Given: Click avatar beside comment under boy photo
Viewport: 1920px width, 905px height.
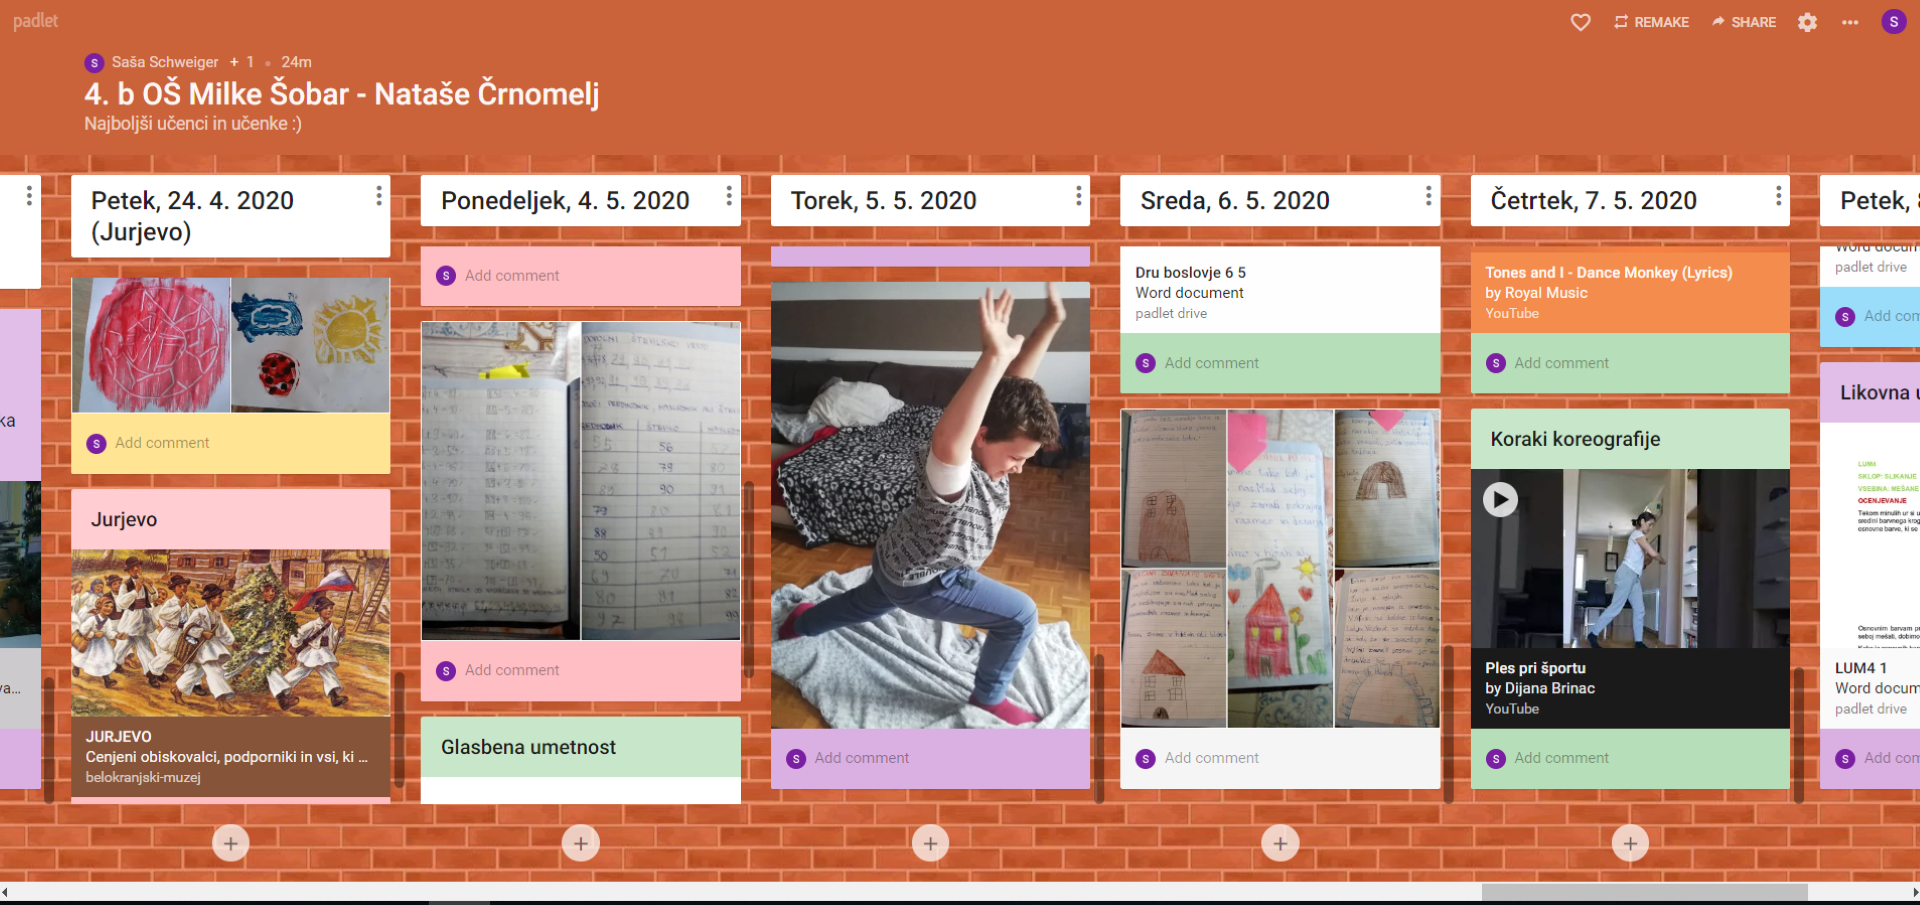Looking at the screenshot, I should [797, 759].
